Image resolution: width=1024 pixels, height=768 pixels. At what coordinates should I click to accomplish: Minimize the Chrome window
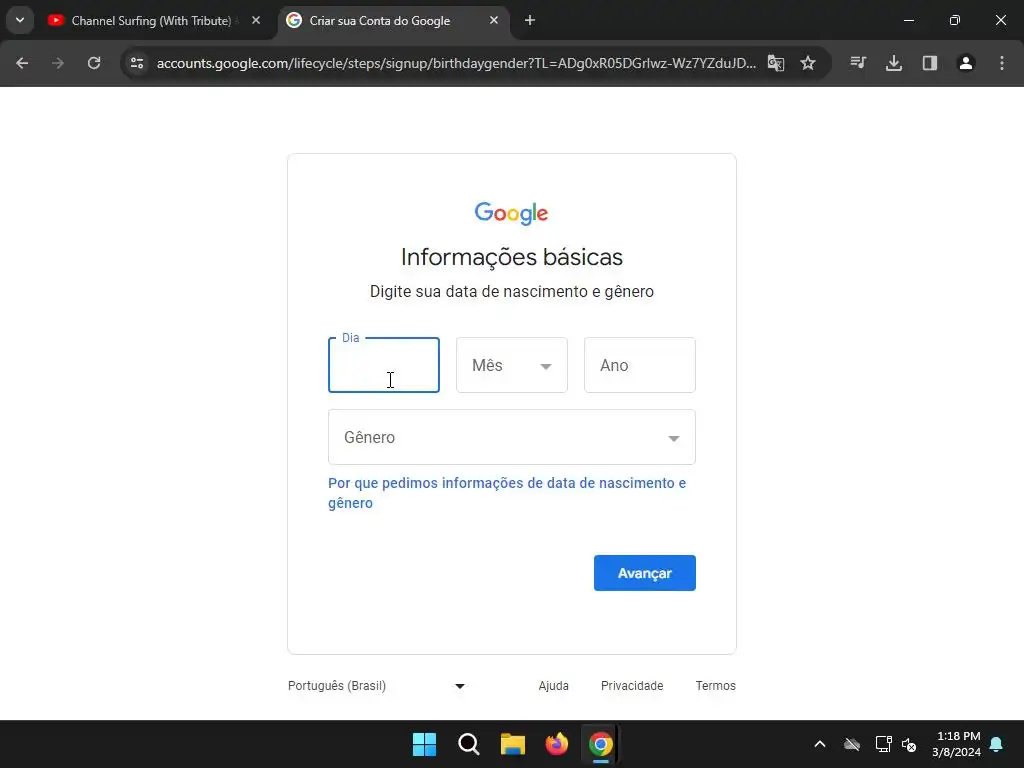(x=908, y=20)
